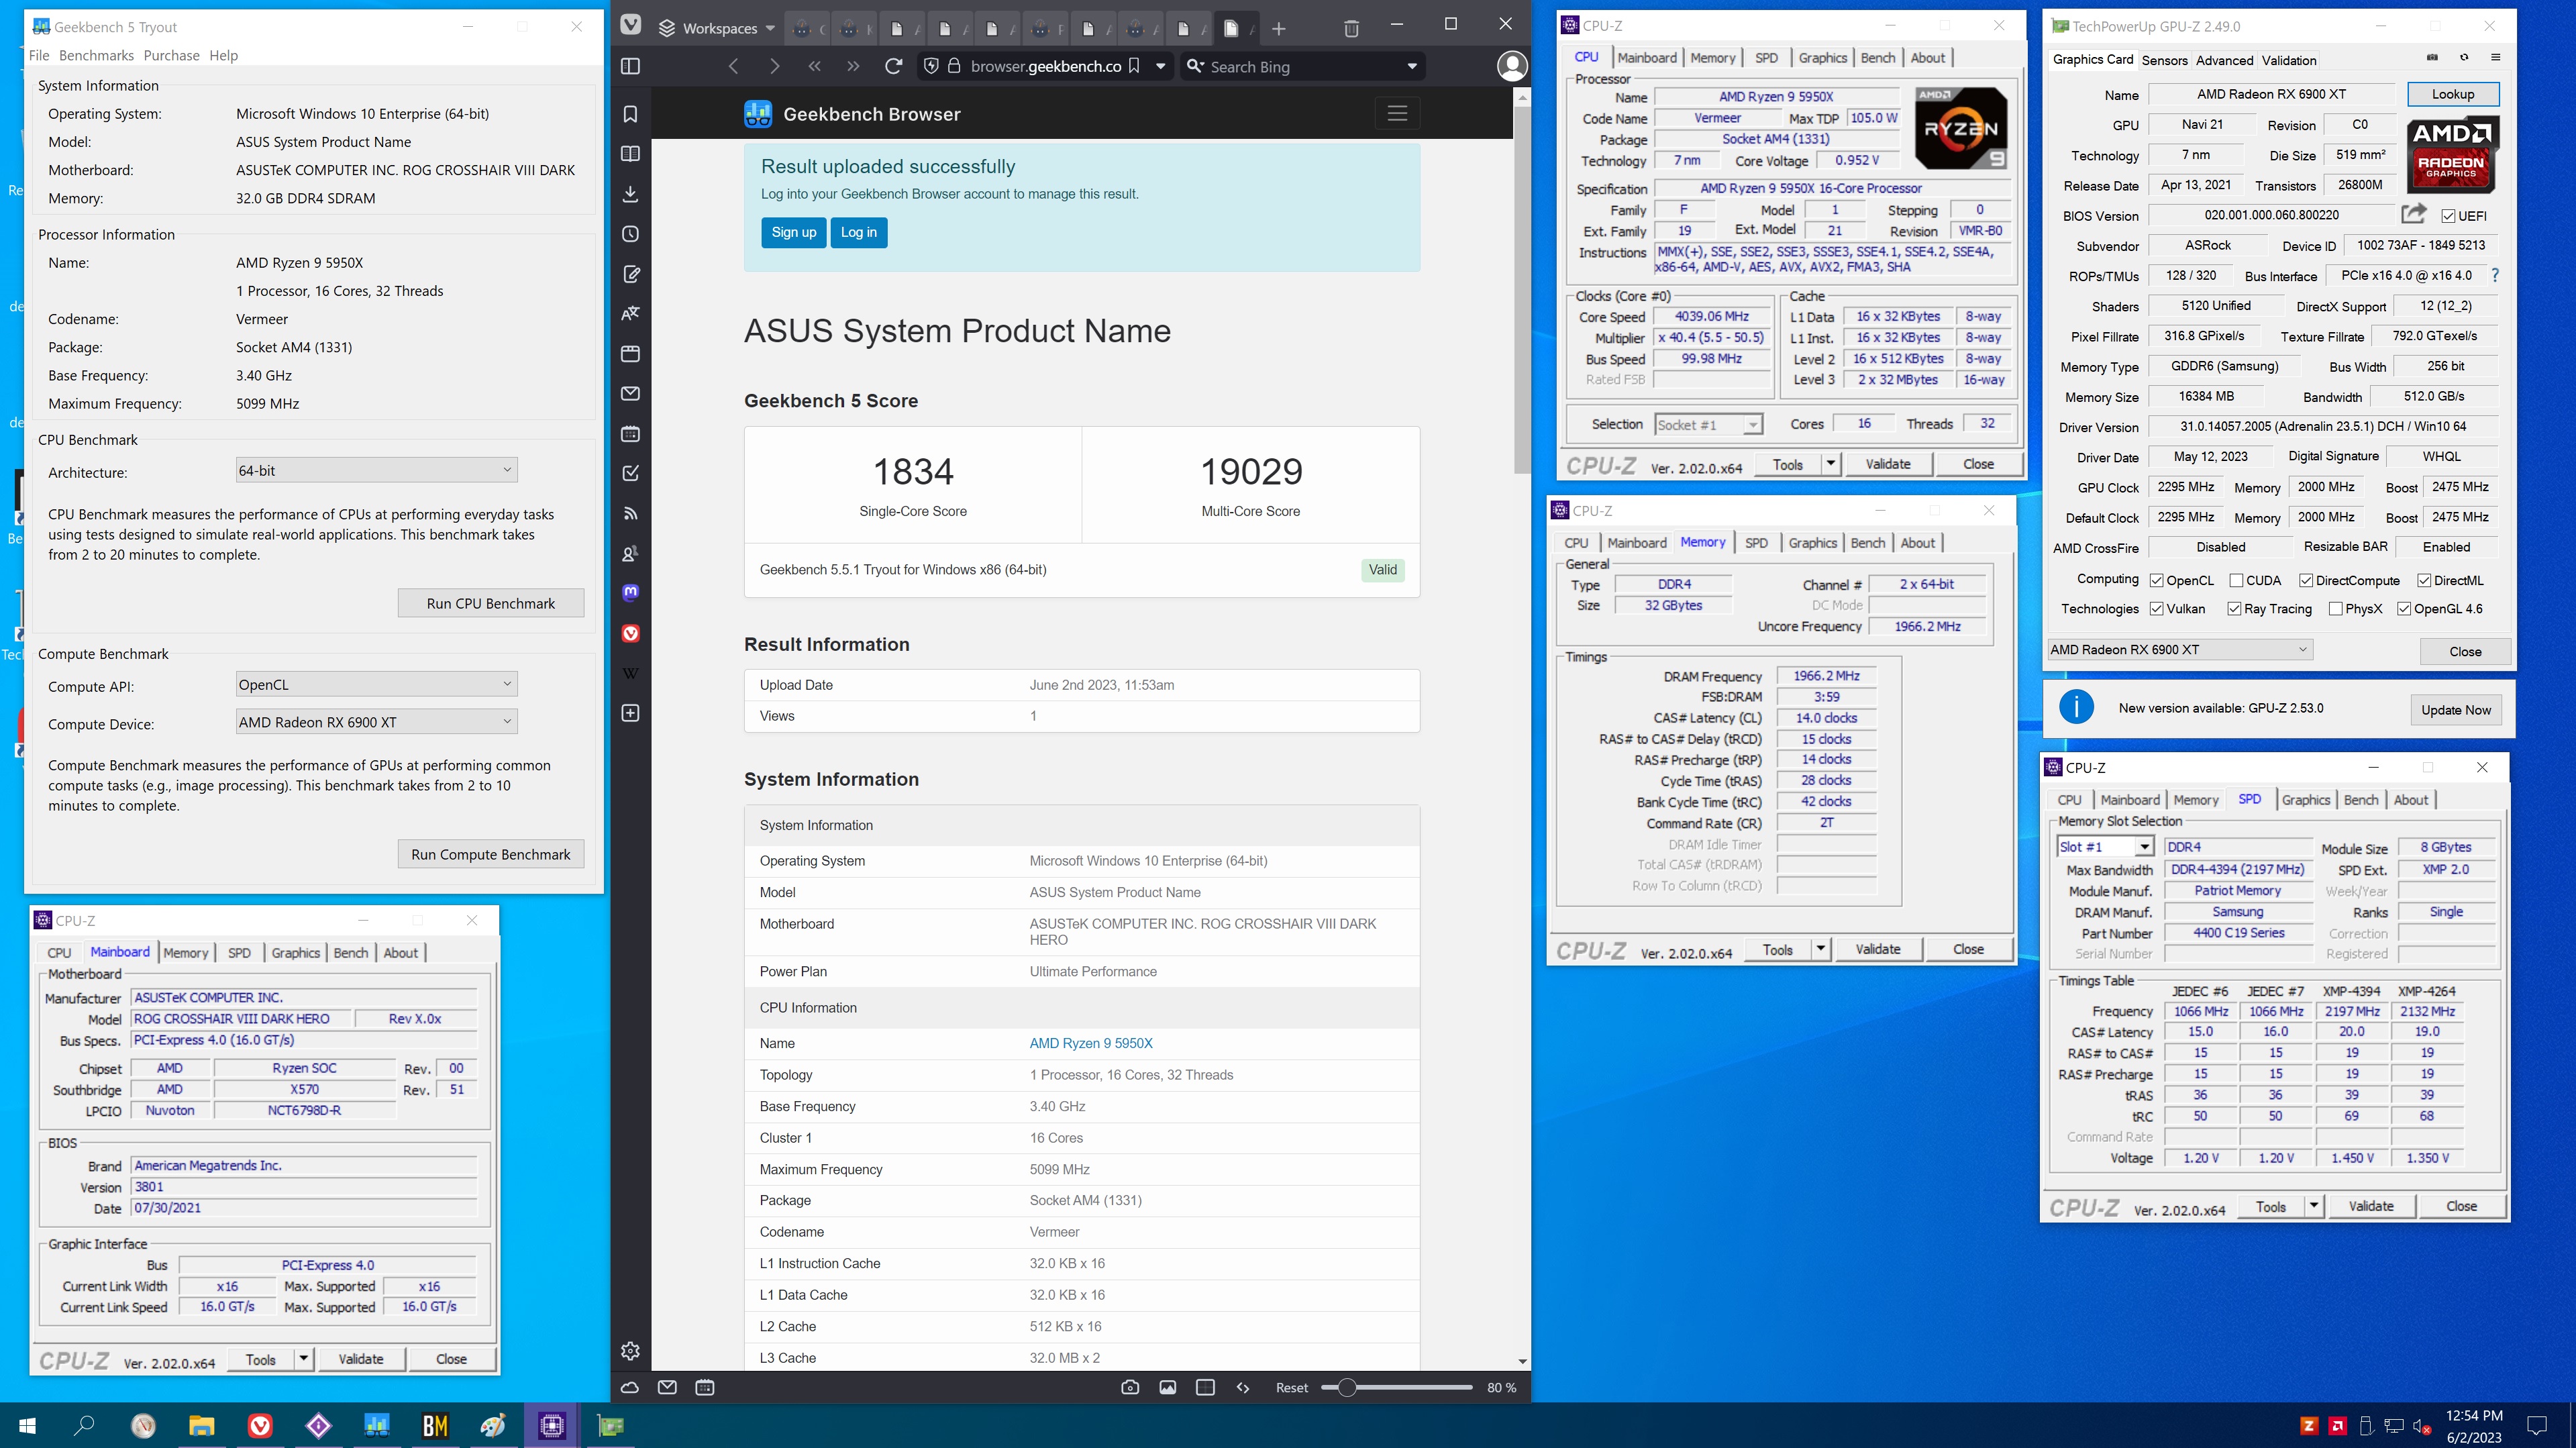This screenshot has width=2576, height=1448.
Task: Open user profile avatar in browser
Action: pos(1511,66)
